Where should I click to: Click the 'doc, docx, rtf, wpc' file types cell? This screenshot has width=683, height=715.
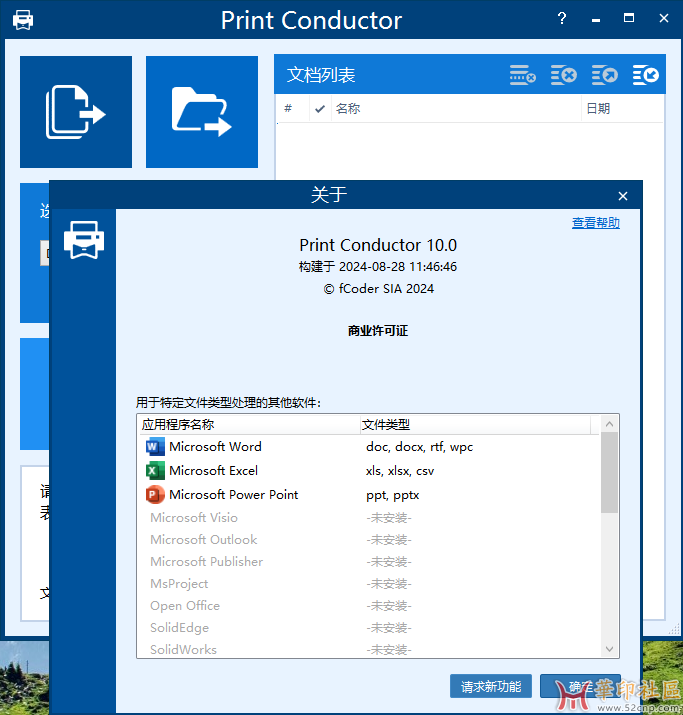(x=419, y=447)
